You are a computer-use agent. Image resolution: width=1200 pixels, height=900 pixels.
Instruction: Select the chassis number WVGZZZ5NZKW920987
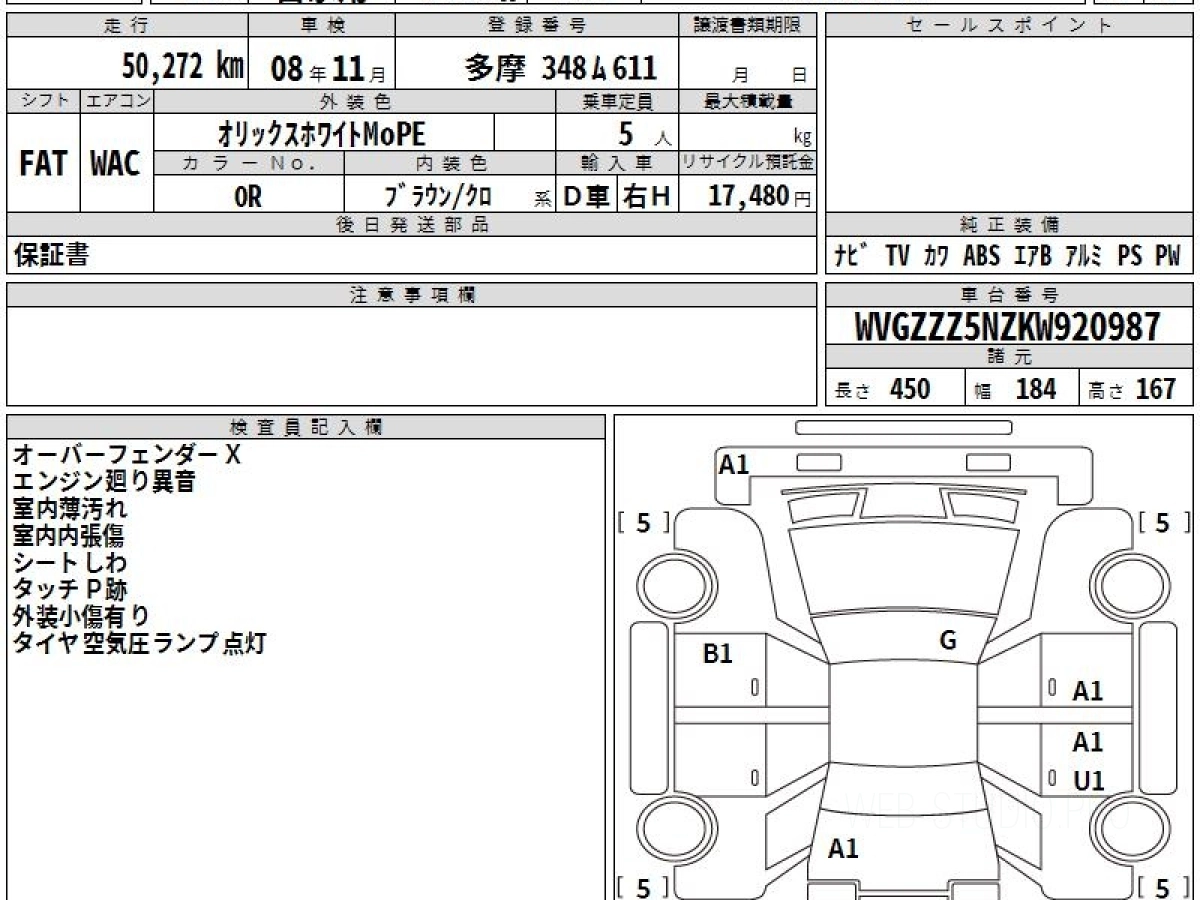(x=1008, y=326)
